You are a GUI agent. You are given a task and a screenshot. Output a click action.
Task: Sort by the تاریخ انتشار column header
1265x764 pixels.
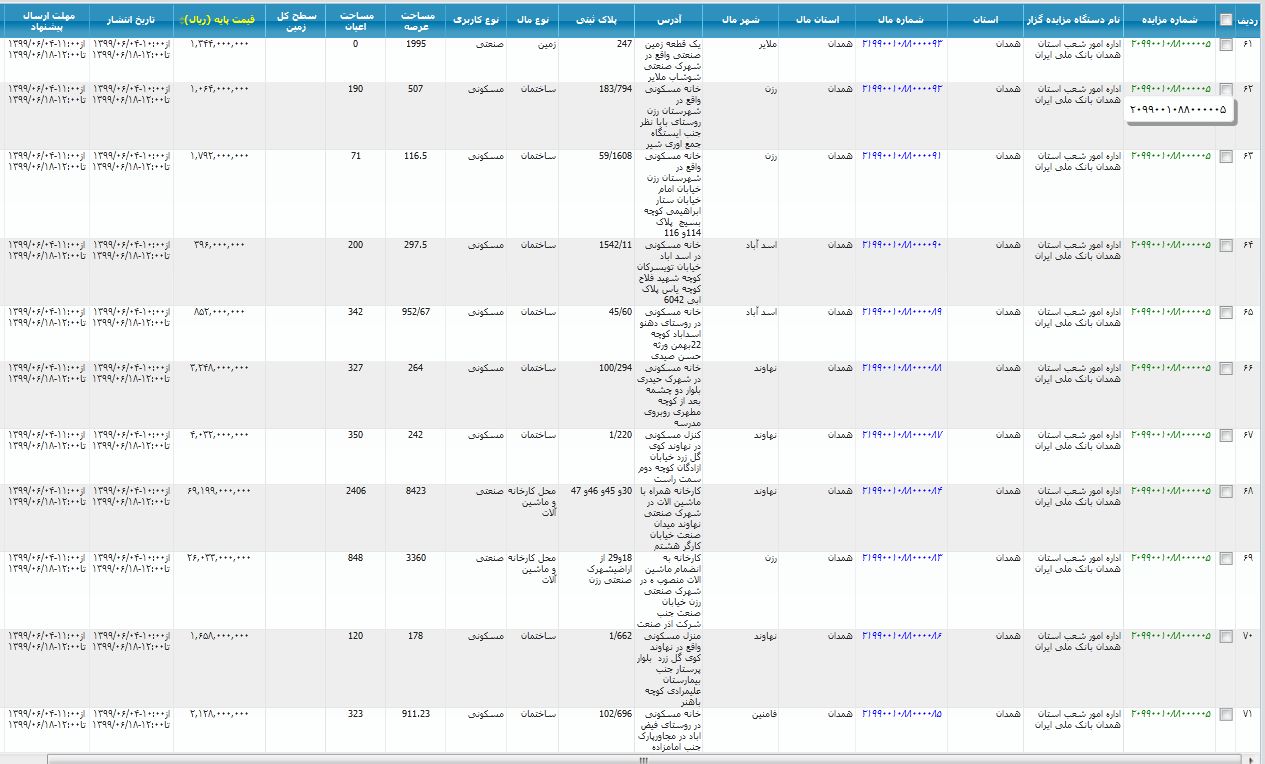tap(132, 19)
